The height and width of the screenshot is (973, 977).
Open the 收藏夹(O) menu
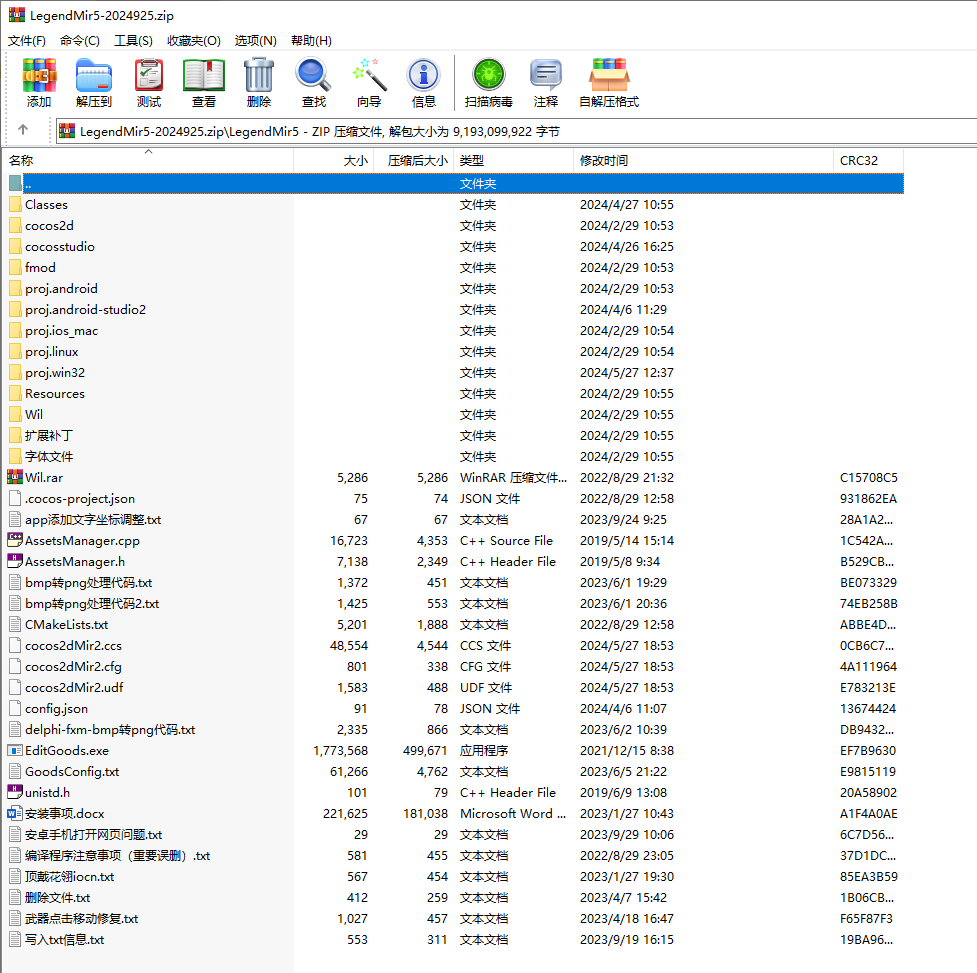coord(194,40)
